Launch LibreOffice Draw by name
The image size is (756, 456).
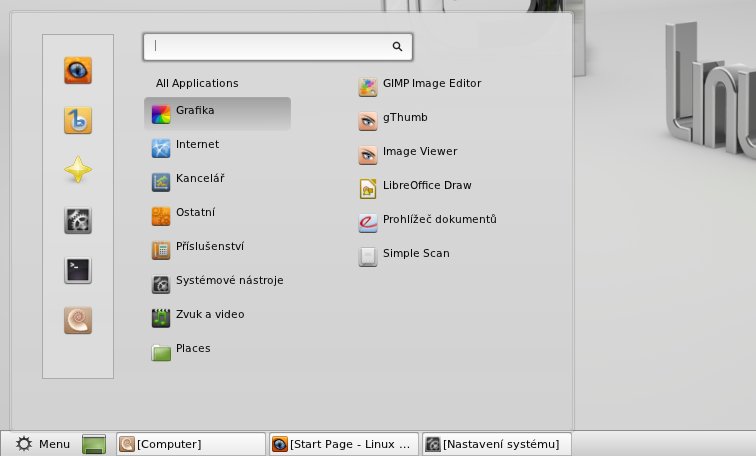pyautogui.click(x=427, y=185)
